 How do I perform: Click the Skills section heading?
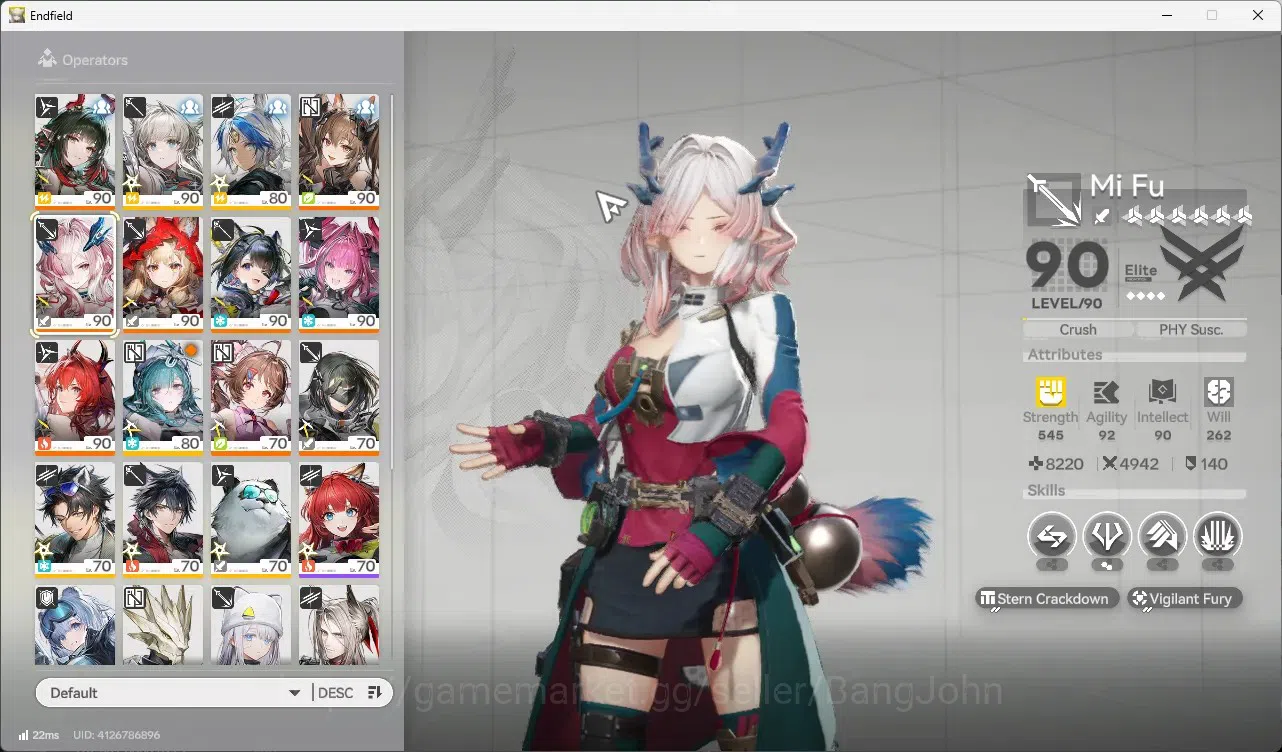(1046, 491)
